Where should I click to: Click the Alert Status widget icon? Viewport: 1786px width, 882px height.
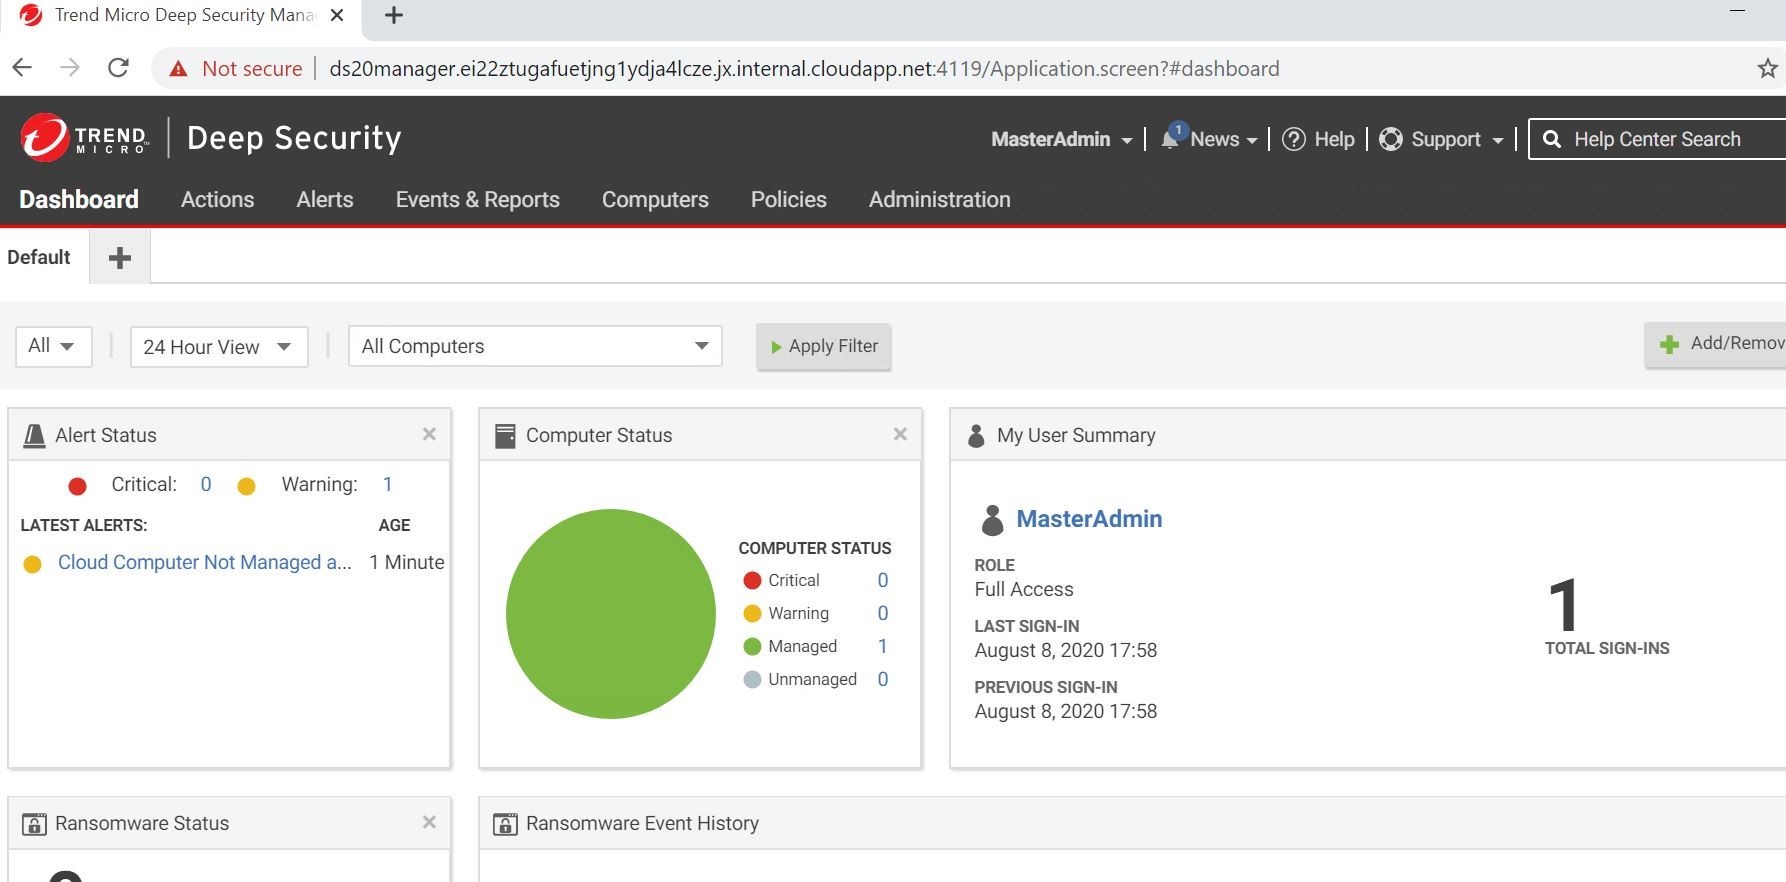(35, 436)
